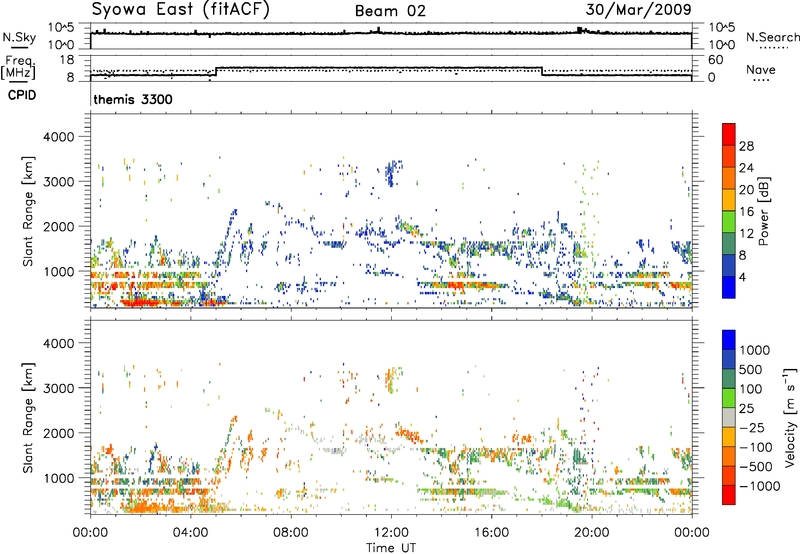This screenshot has width=800, height=554.
Task: Pick the gray segment of velocity colorbar
Action: coord(729,418)
